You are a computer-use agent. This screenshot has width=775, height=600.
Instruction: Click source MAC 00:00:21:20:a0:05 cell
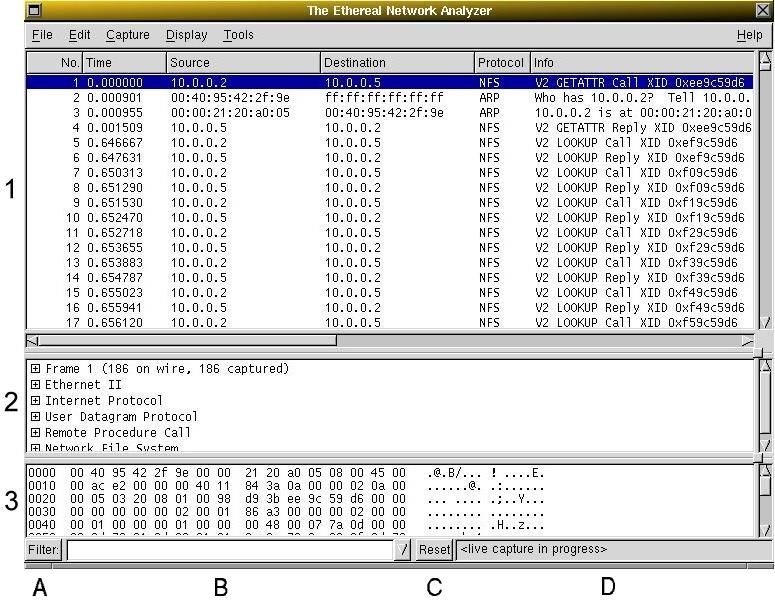[x=230, y=112]
